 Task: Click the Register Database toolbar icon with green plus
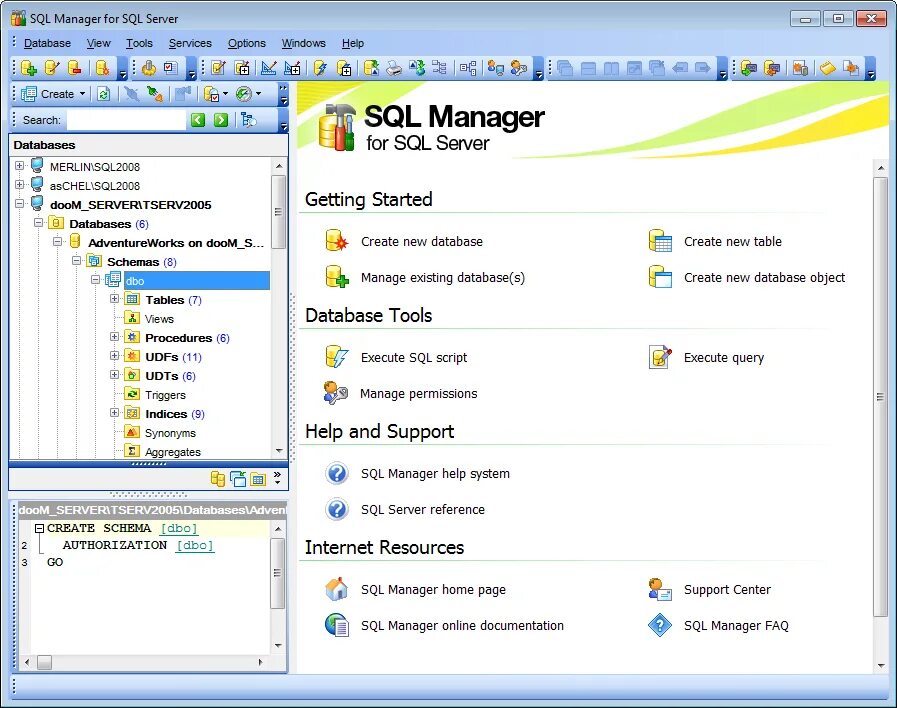click(29, 68)
